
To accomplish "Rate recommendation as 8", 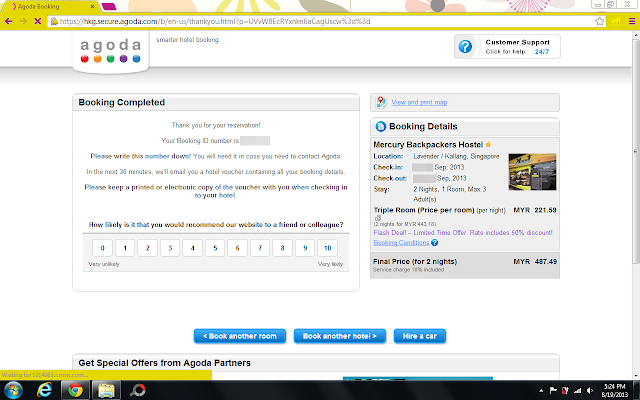I will coord(282,248).
